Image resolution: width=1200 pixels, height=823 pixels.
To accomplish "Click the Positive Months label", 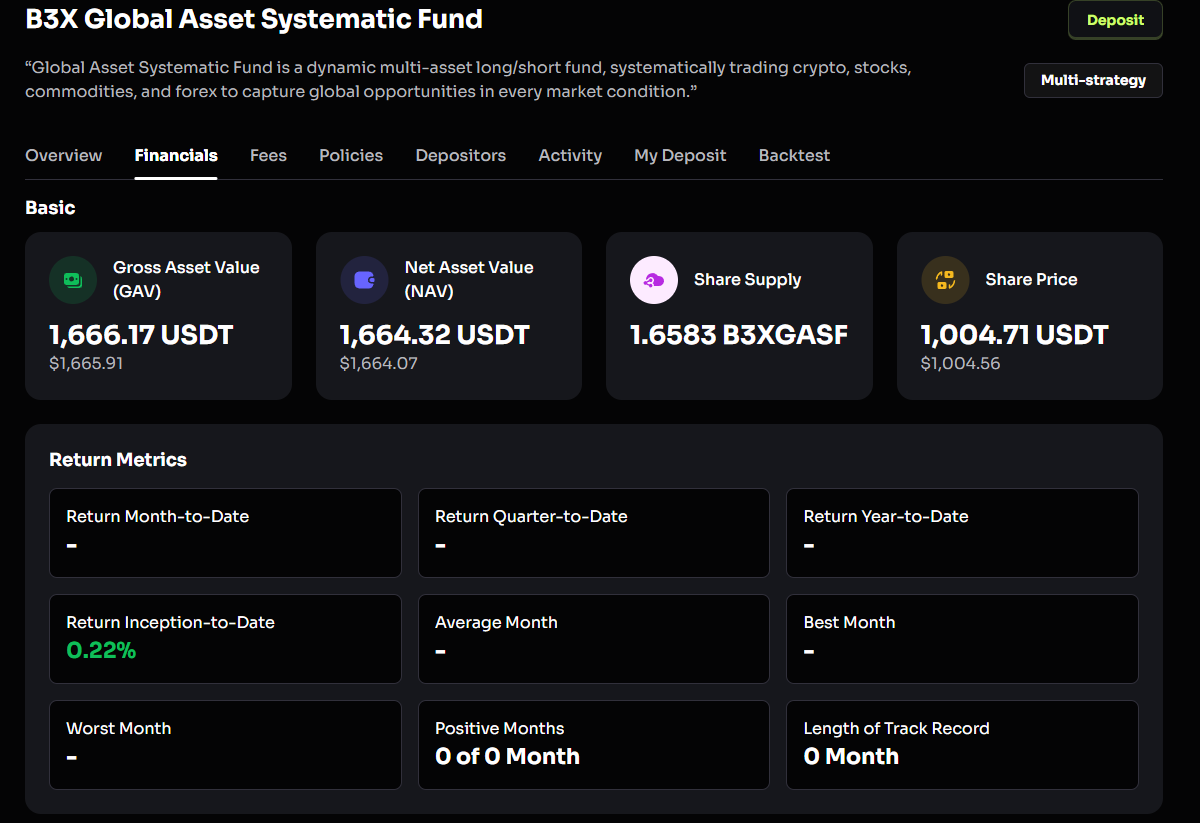I will pos(499,728).
